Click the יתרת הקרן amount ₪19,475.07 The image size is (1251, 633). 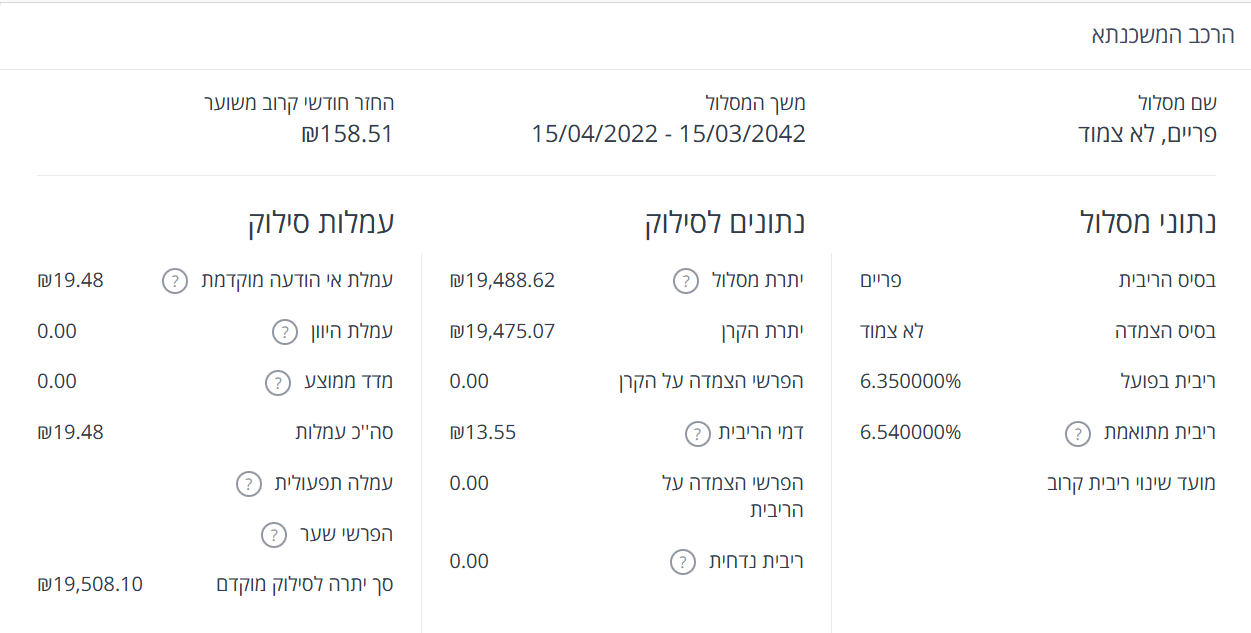coord(502,331)
